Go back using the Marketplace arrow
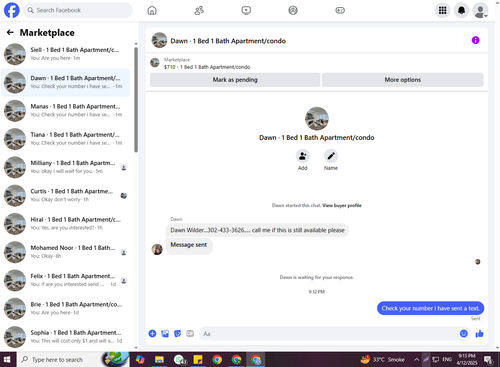Viewport: 500px width, 367px height. click(x=10, y=32)
